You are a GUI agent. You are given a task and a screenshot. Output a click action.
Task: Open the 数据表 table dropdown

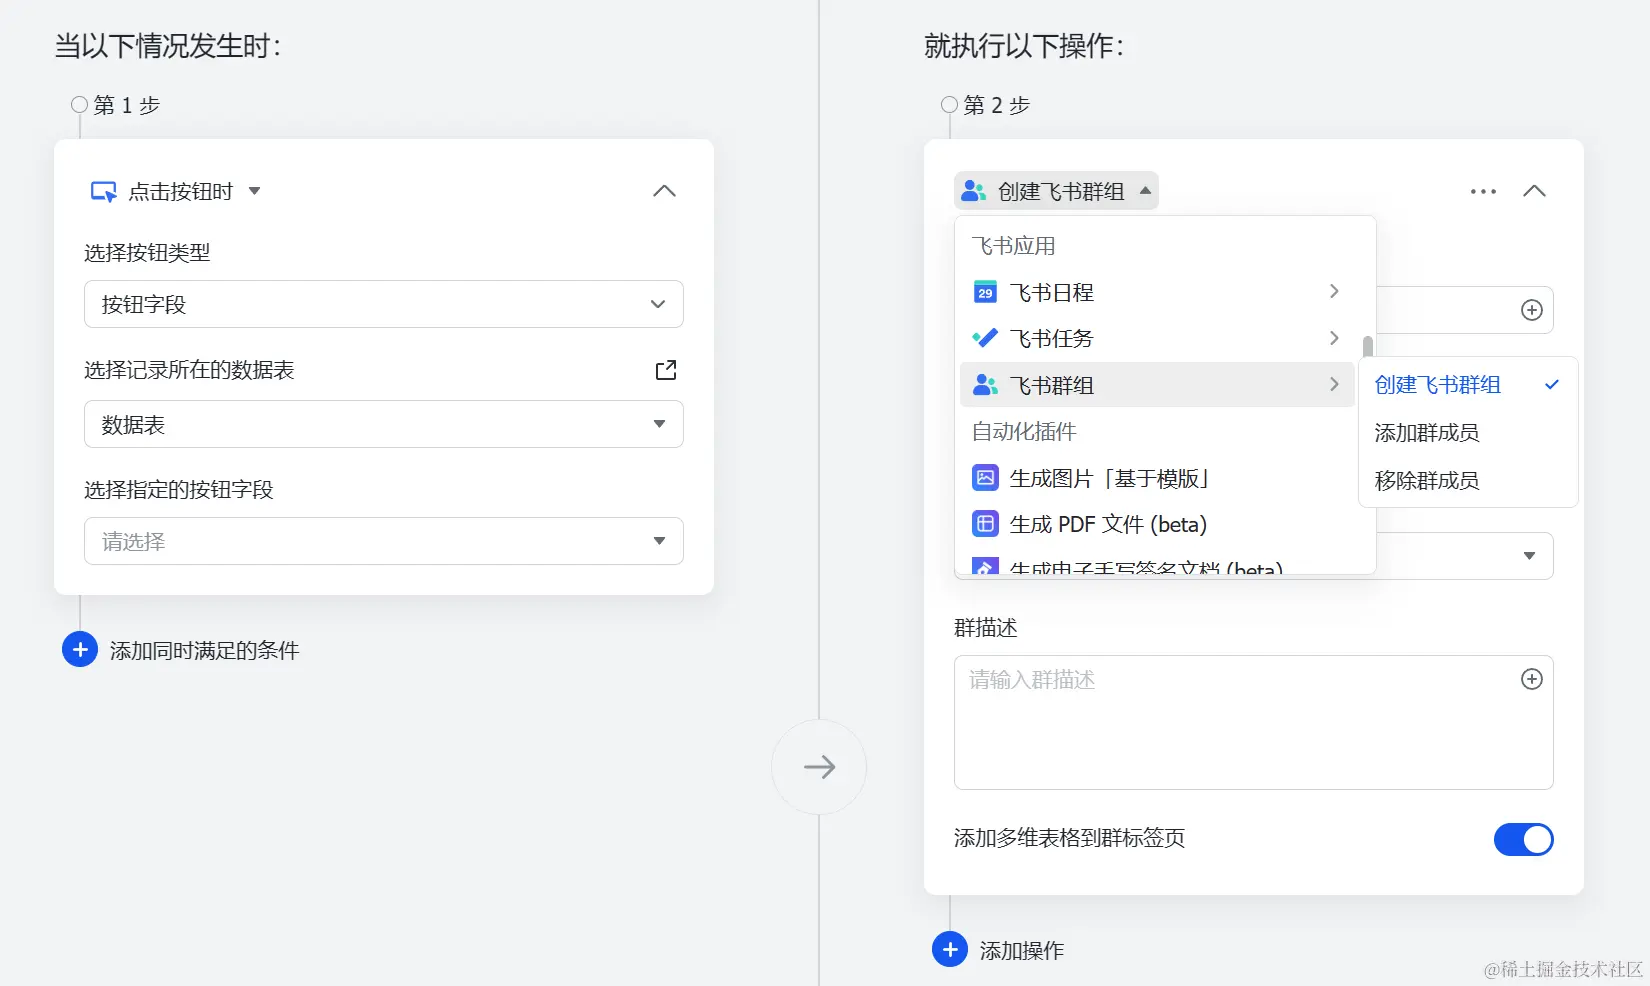384,424
